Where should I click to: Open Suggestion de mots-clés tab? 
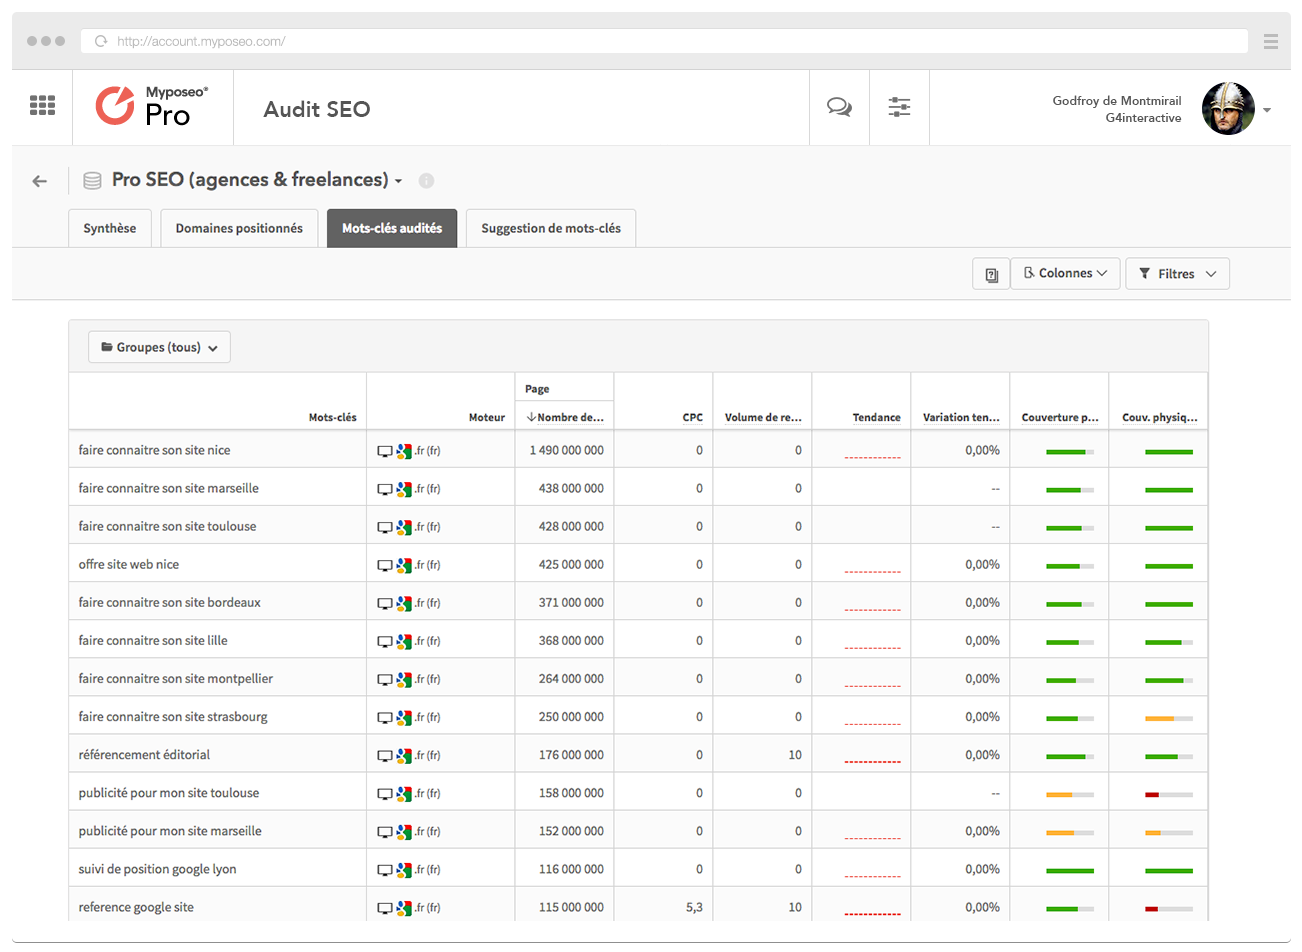(551, 228)
